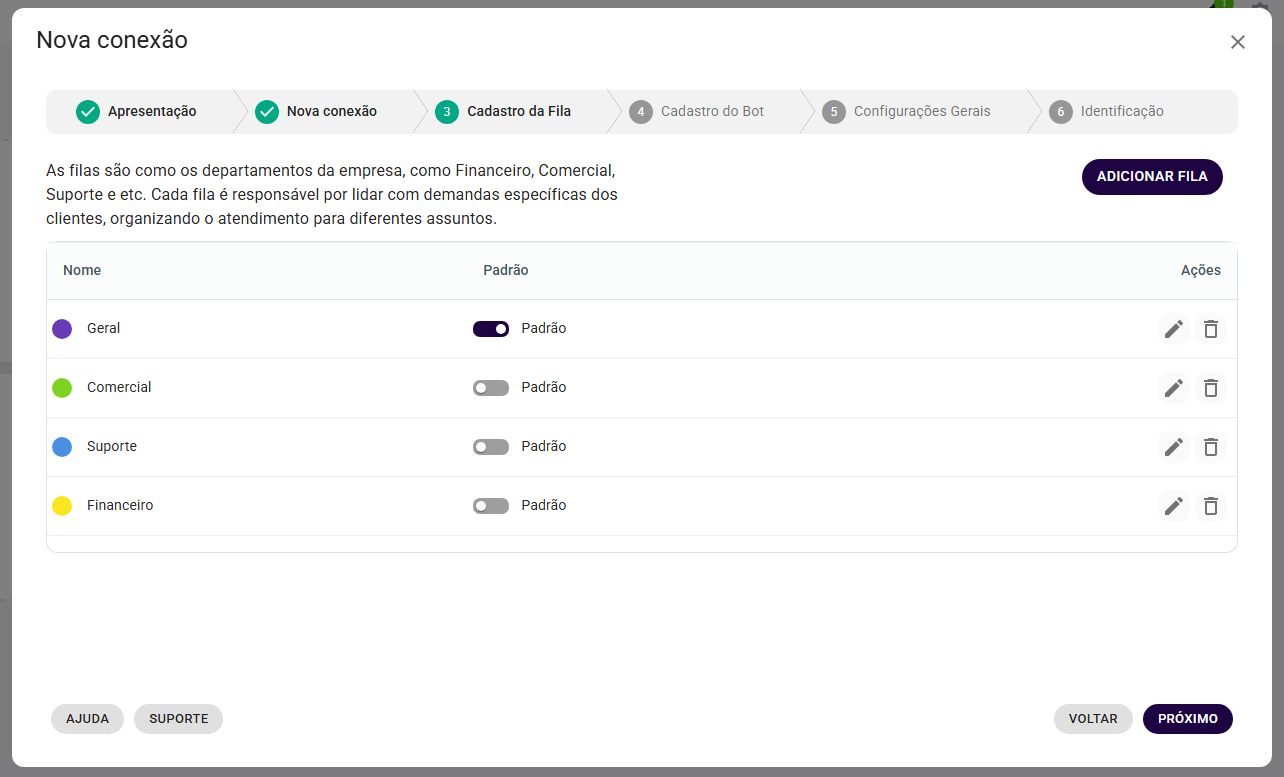The image size is (1284, 777).
Task: Click the VOLTAR button
Action: click(x=1093, y=719)
